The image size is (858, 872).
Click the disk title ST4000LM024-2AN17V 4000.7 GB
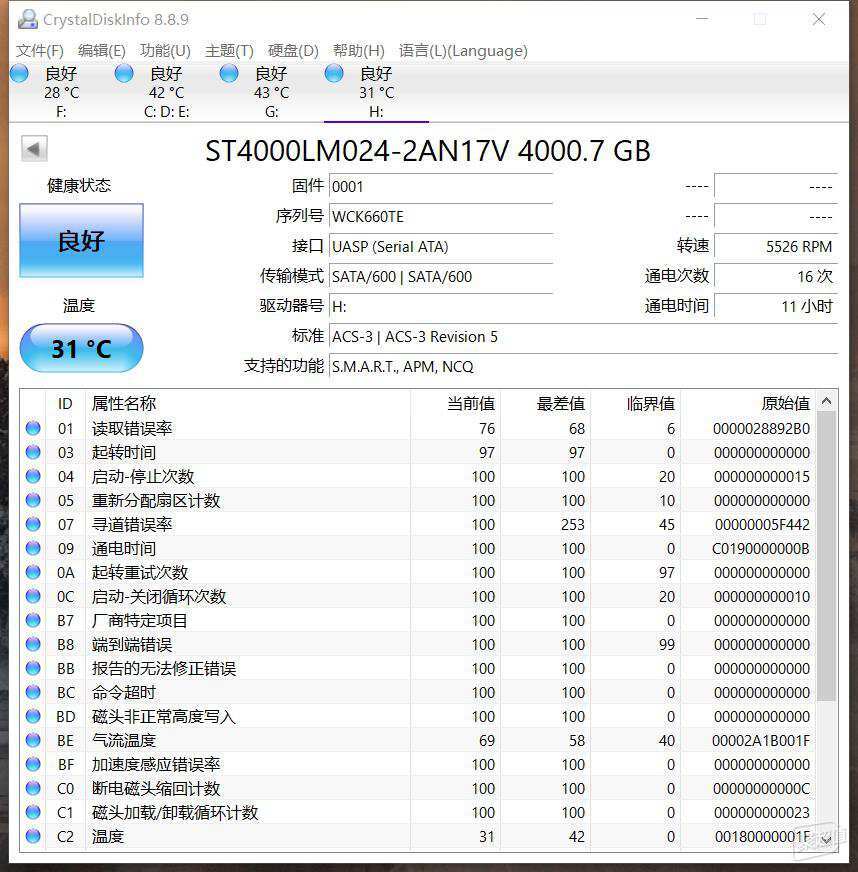click(428, 151)
